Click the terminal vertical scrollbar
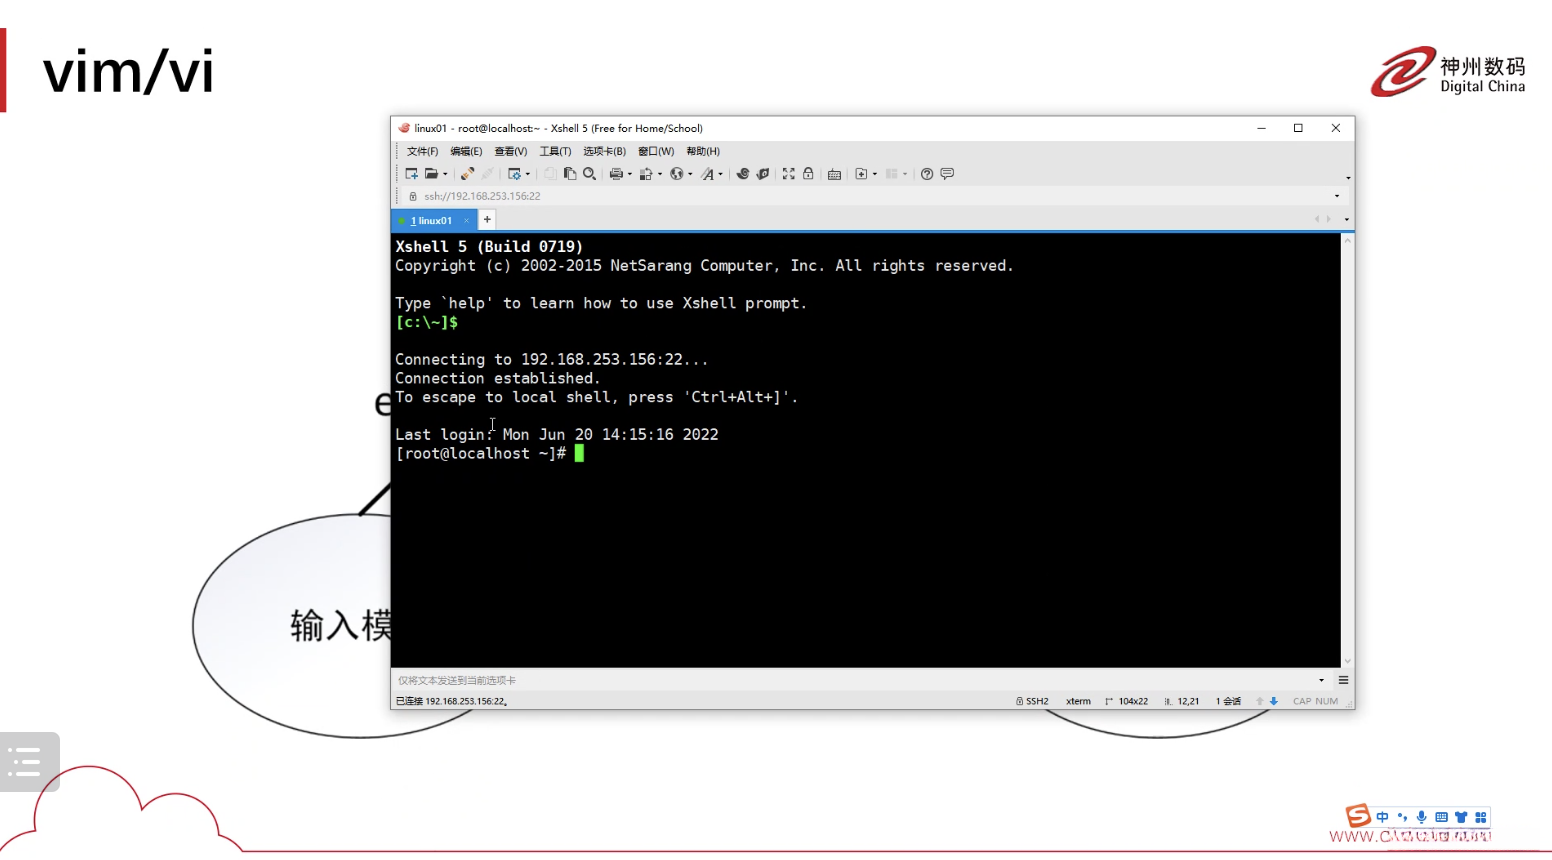 [1348, 450]
